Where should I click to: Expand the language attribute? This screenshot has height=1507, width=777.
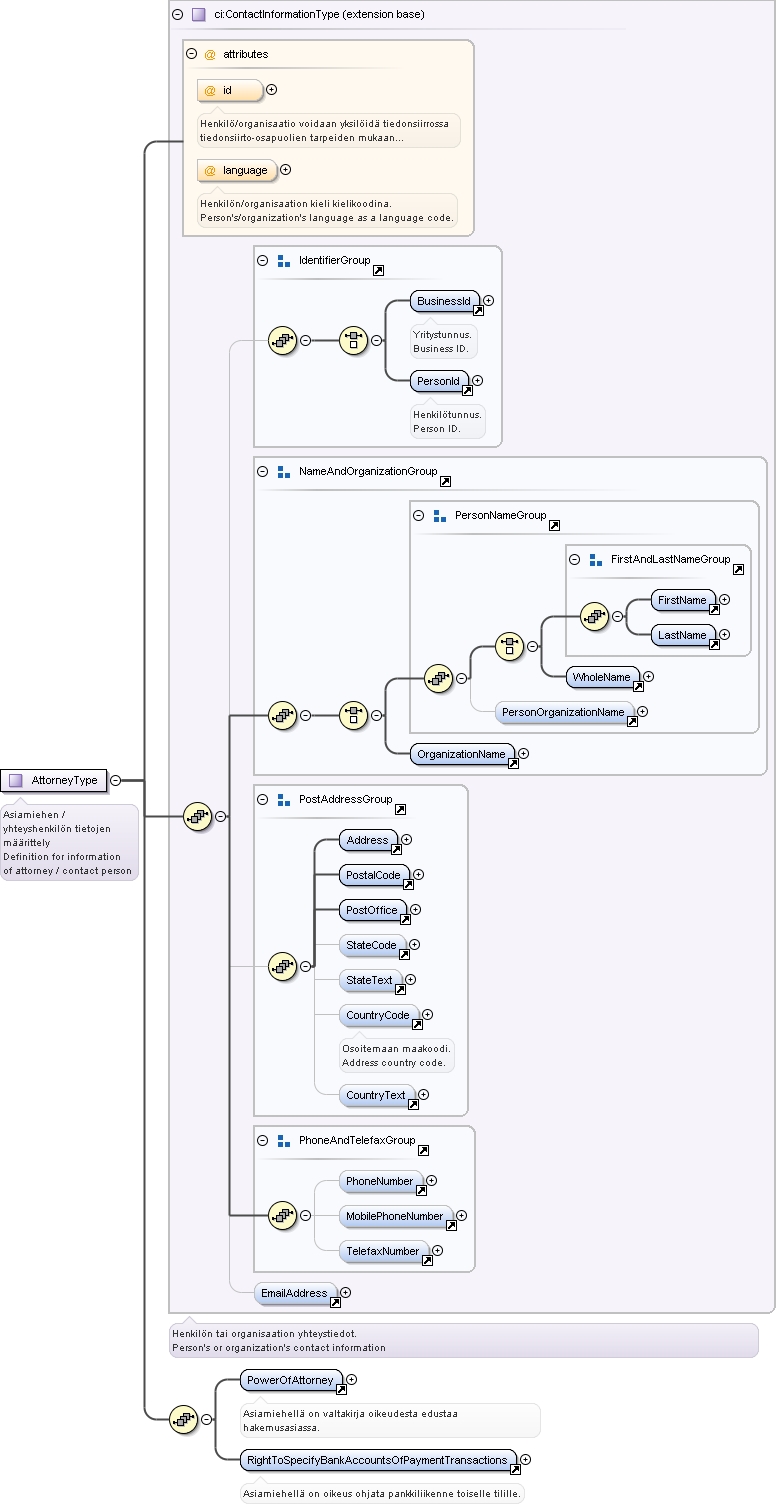(285, 170)
